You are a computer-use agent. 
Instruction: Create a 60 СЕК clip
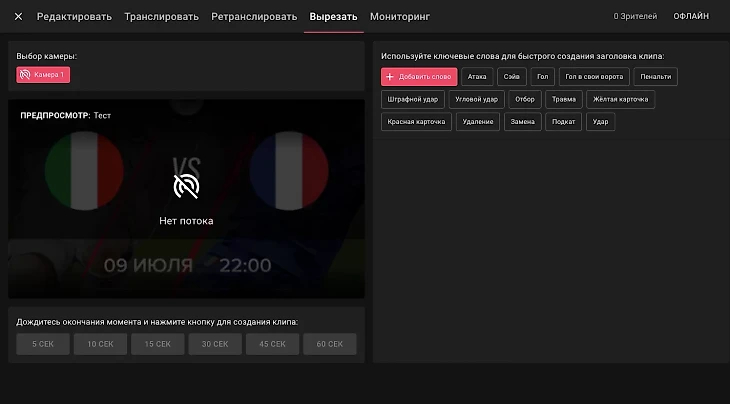coord(330,344)
